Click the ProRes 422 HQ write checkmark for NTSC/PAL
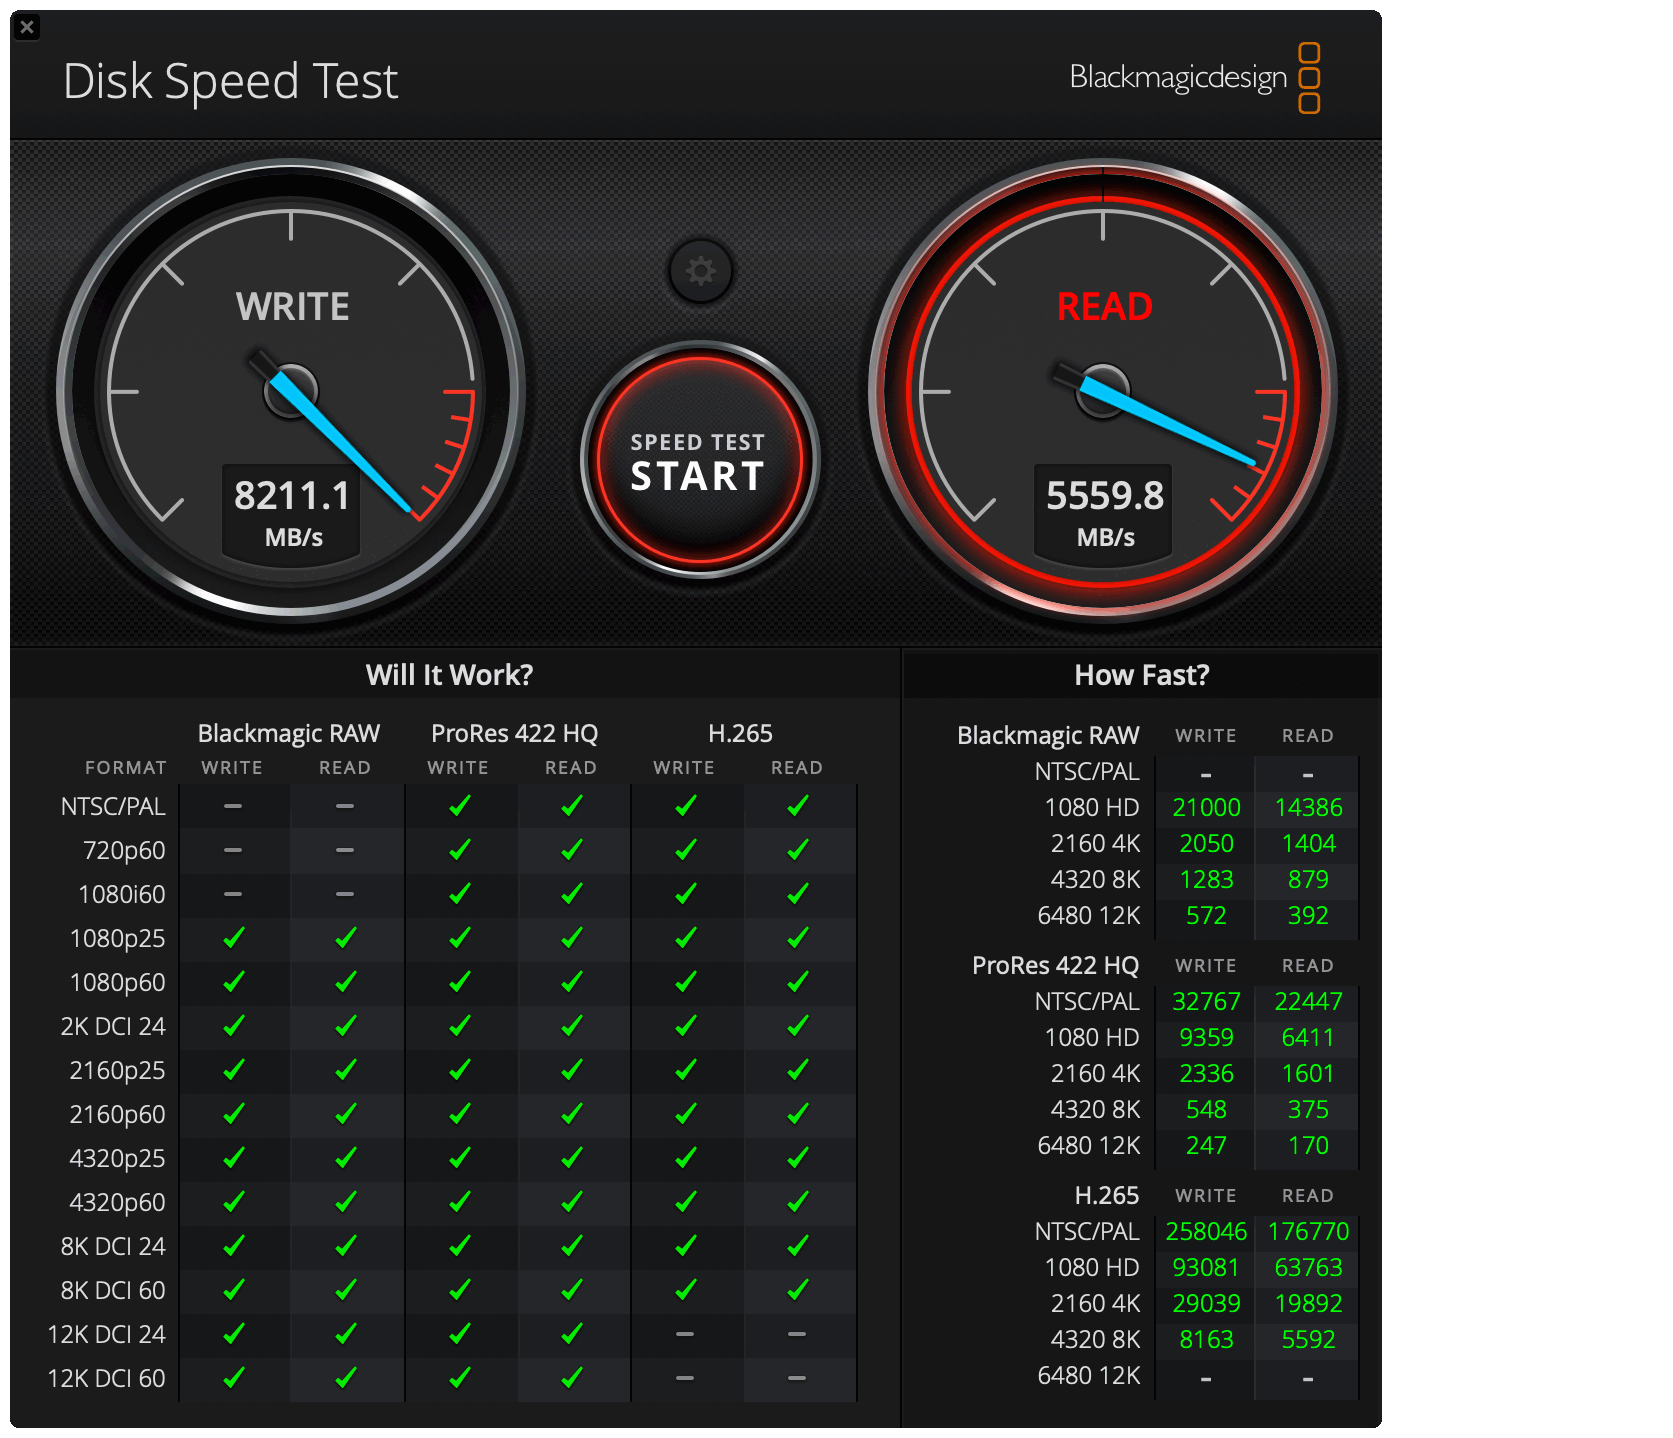 [459, 806]
